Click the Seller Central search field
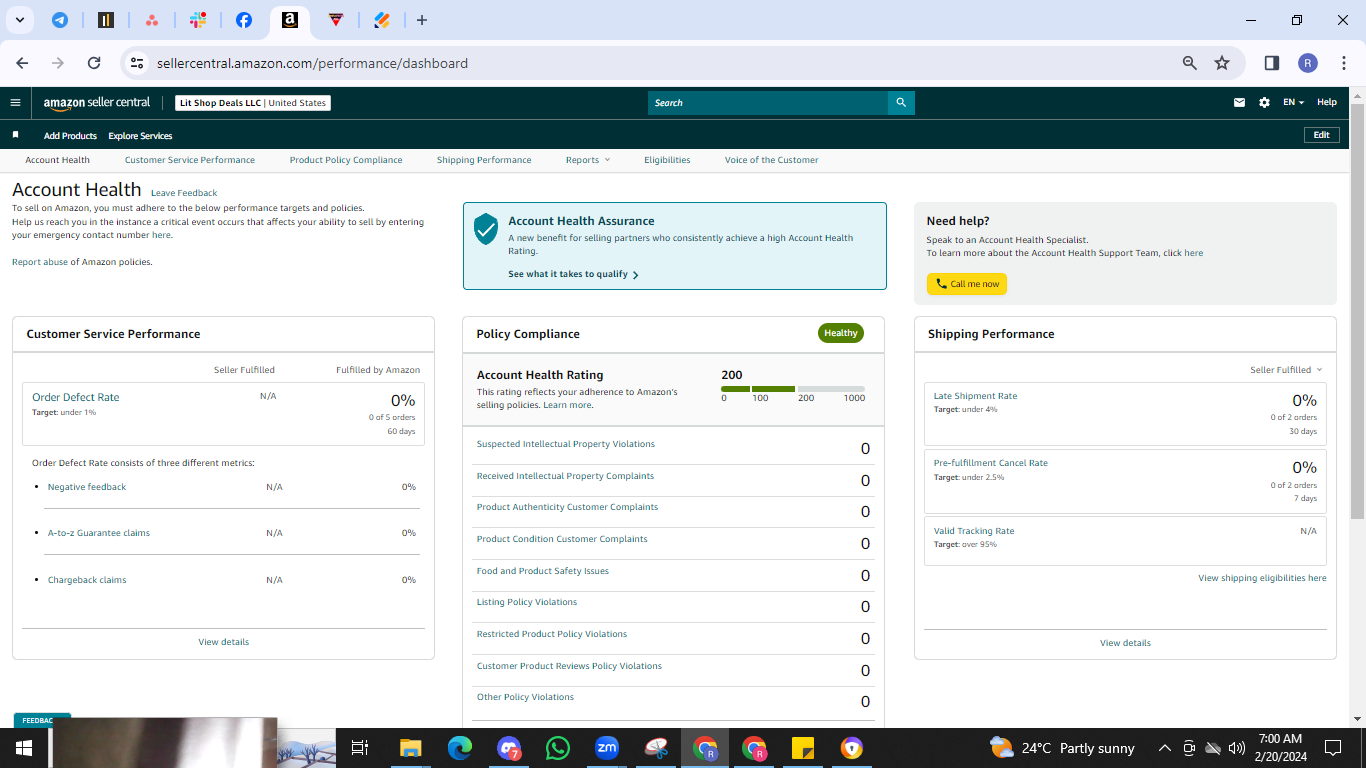This screenshot has height=768, width=1366. click(768, 103)
